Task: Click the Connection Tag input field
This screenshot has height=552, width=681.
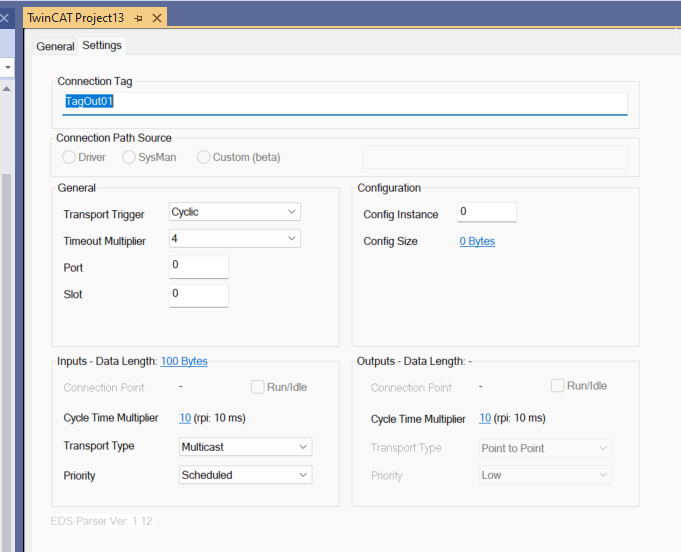Action: point(344,103)
